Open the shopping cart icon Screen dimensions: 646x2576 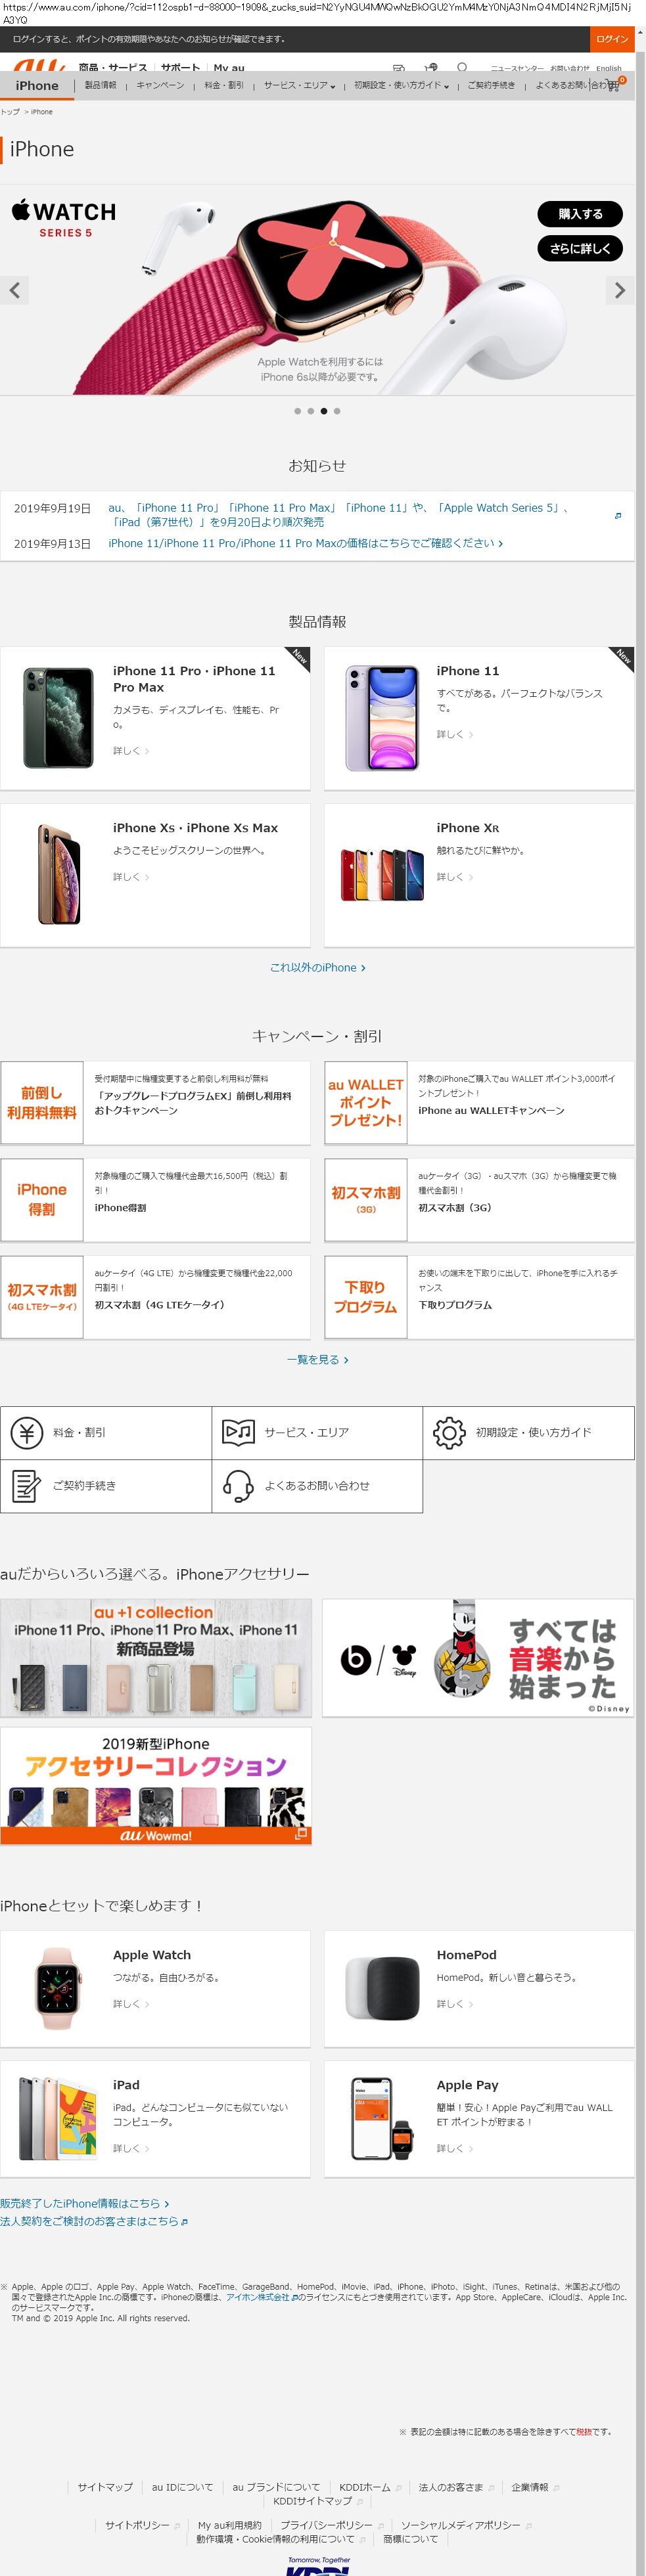coord(613,85)
